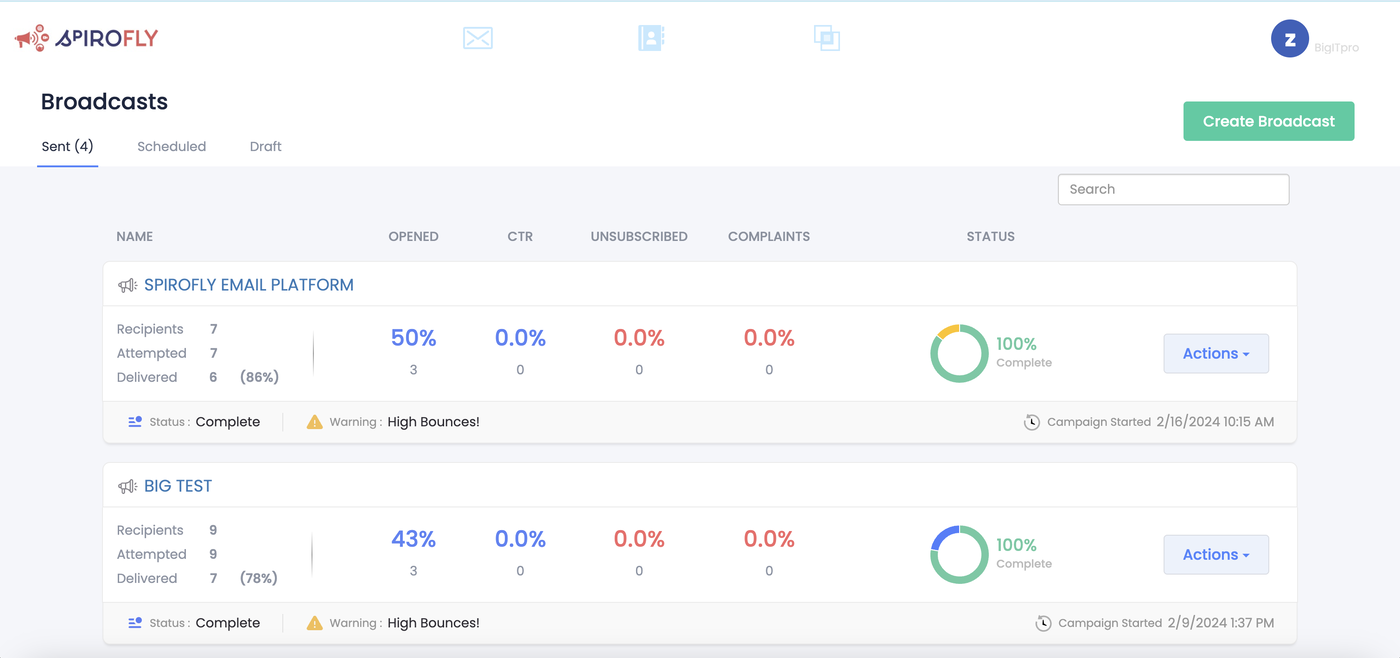Switch to the Scheduled tab
Image resolution: width=1400 pixels, height=658 pixels.
coord(171,147)
